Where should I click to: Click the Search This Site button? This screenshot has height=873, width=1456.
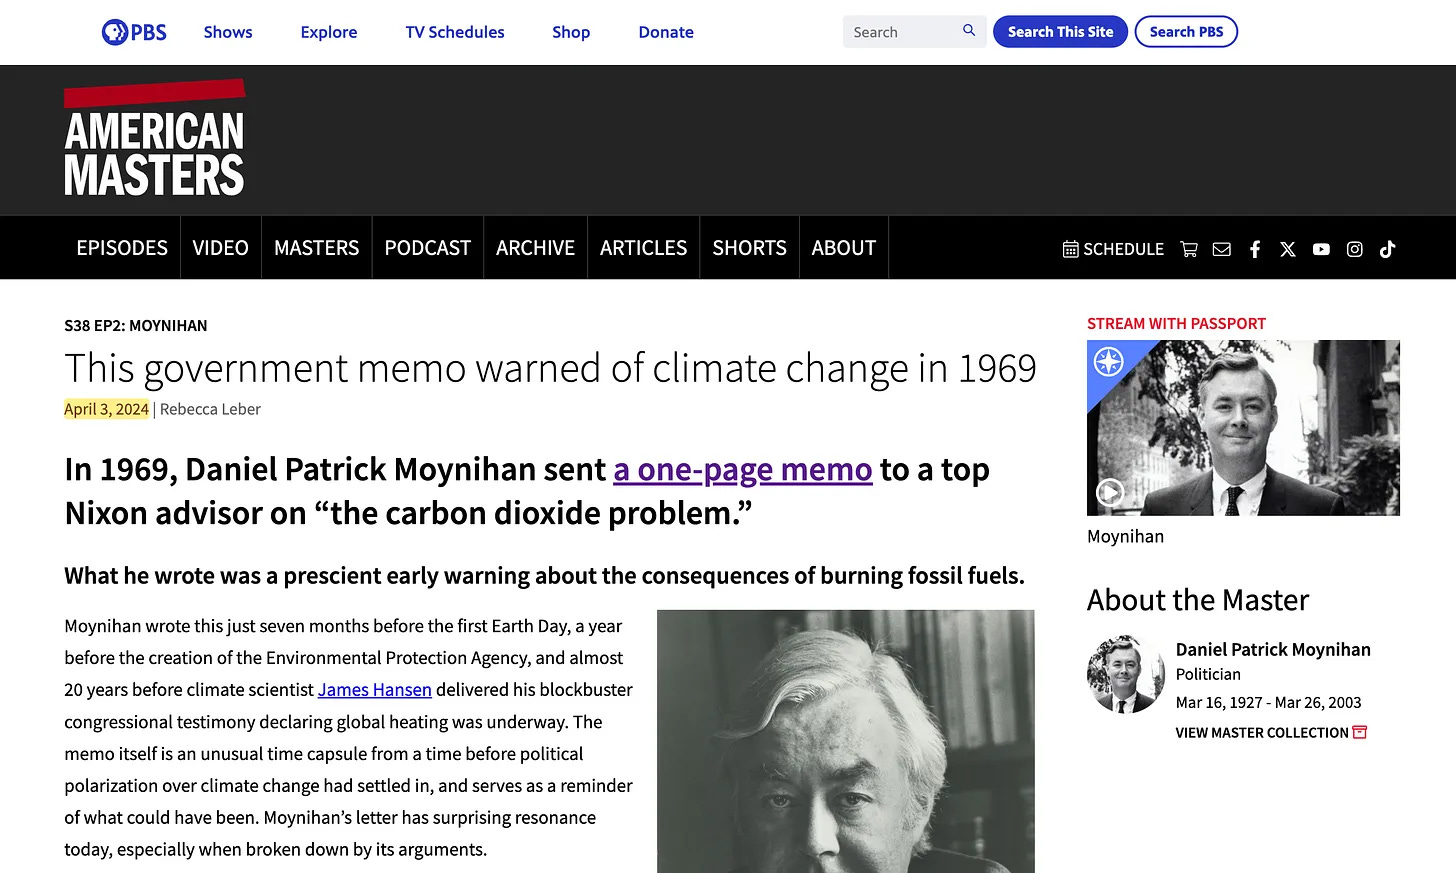click(1060, 32)
